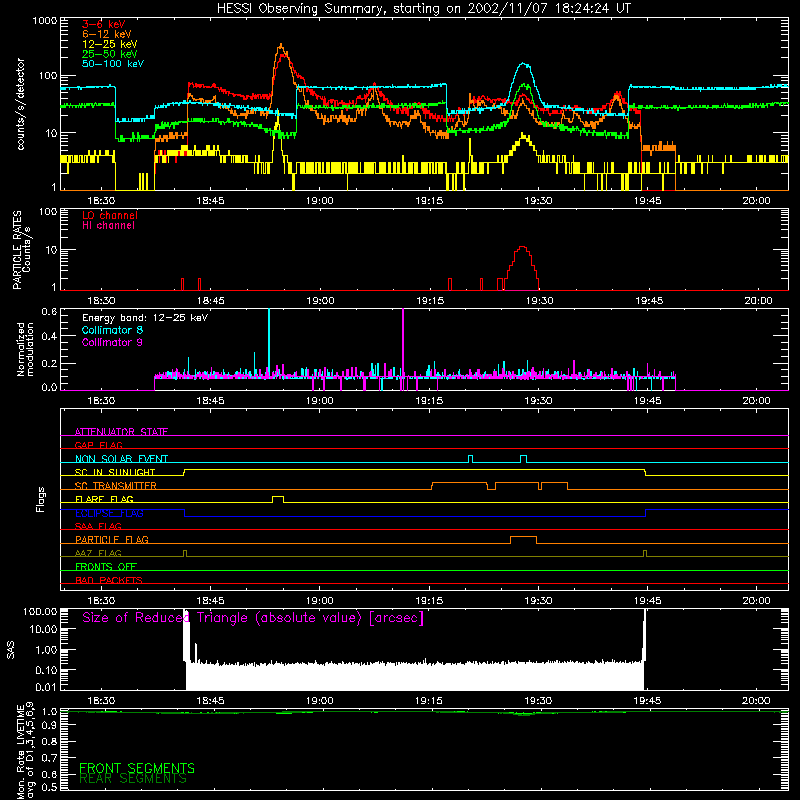This screenshot has height=800, width=800.
Task: Click the A4Z FLAG label
Action: click(98, 553)
